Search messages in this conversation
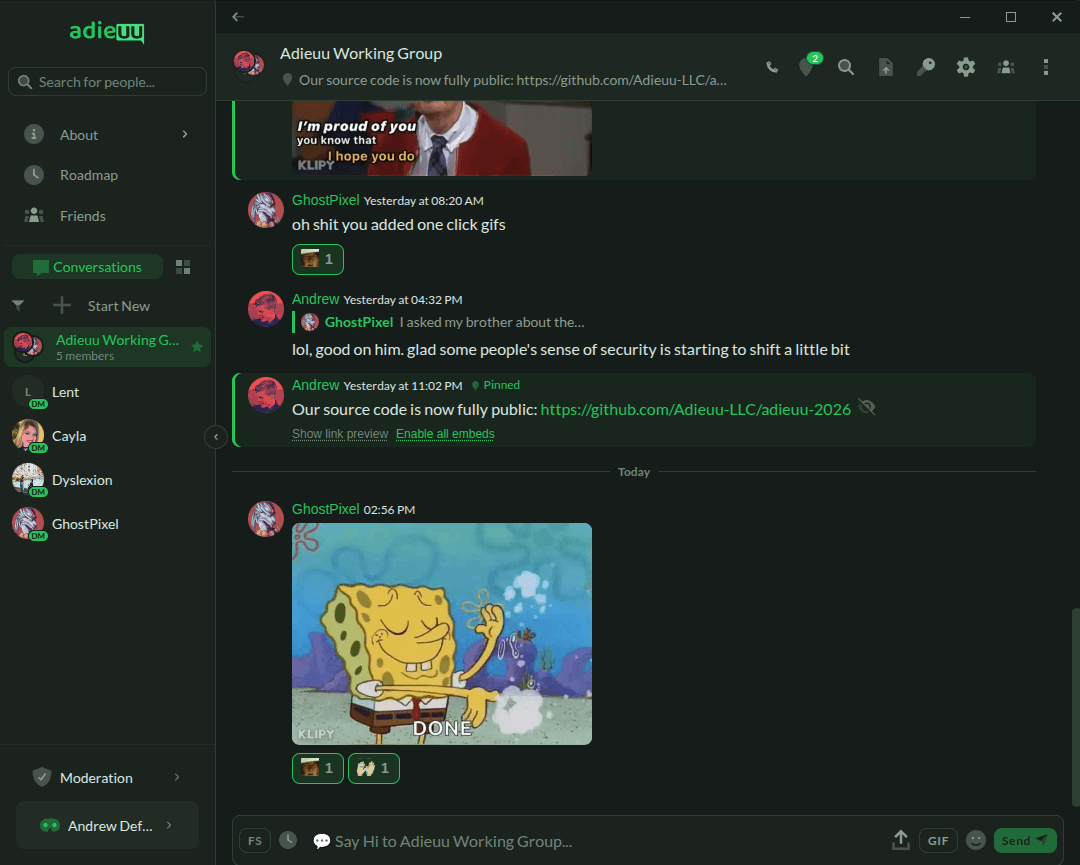 (x=846, y=67)
